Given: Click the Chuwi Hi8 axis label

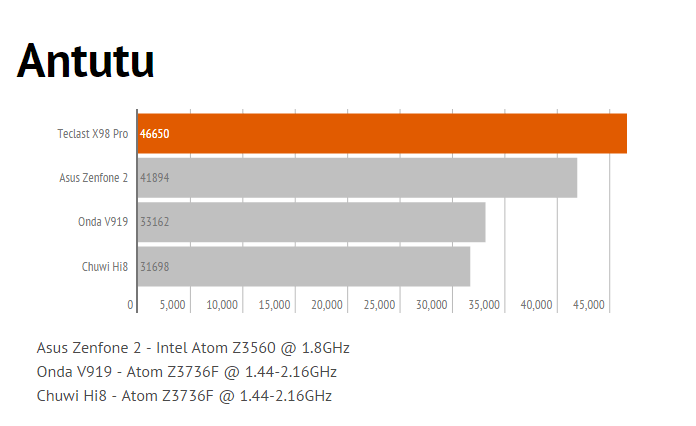Looking at the screenshot, I should pos(105,266).
